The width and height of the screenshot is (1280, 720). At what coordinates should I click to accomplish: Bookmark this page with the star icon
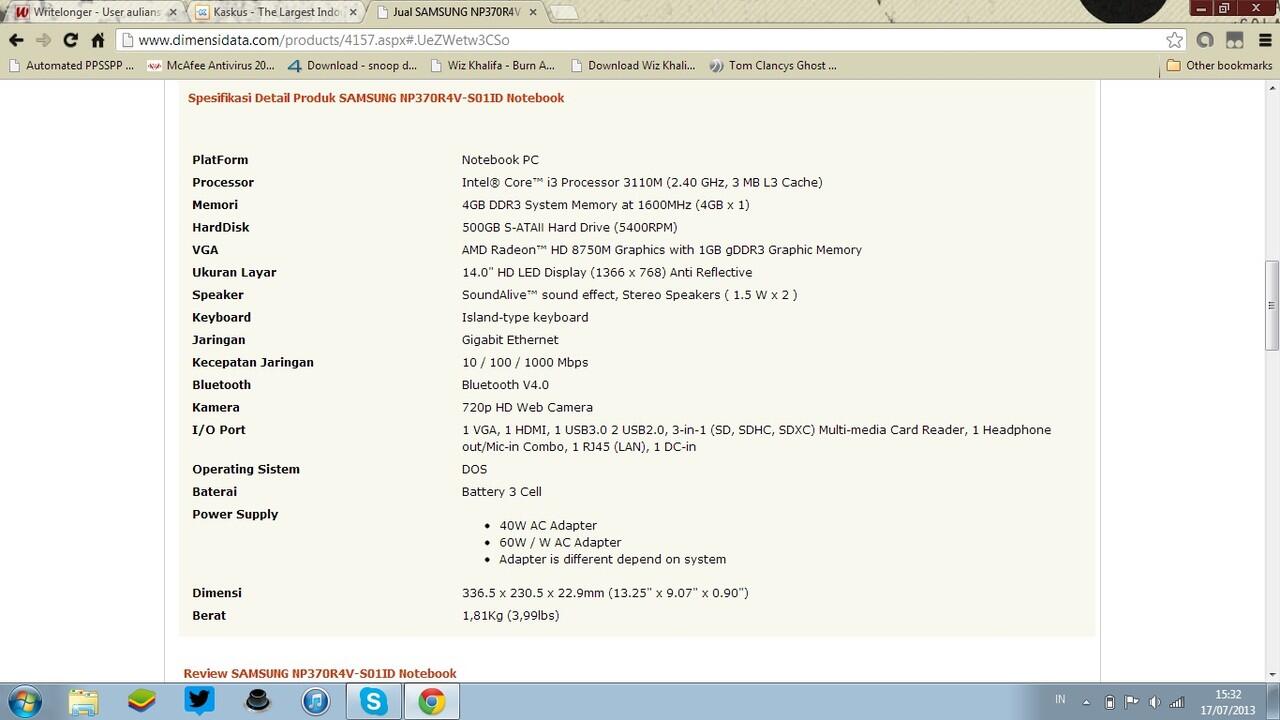[1174, 40]
